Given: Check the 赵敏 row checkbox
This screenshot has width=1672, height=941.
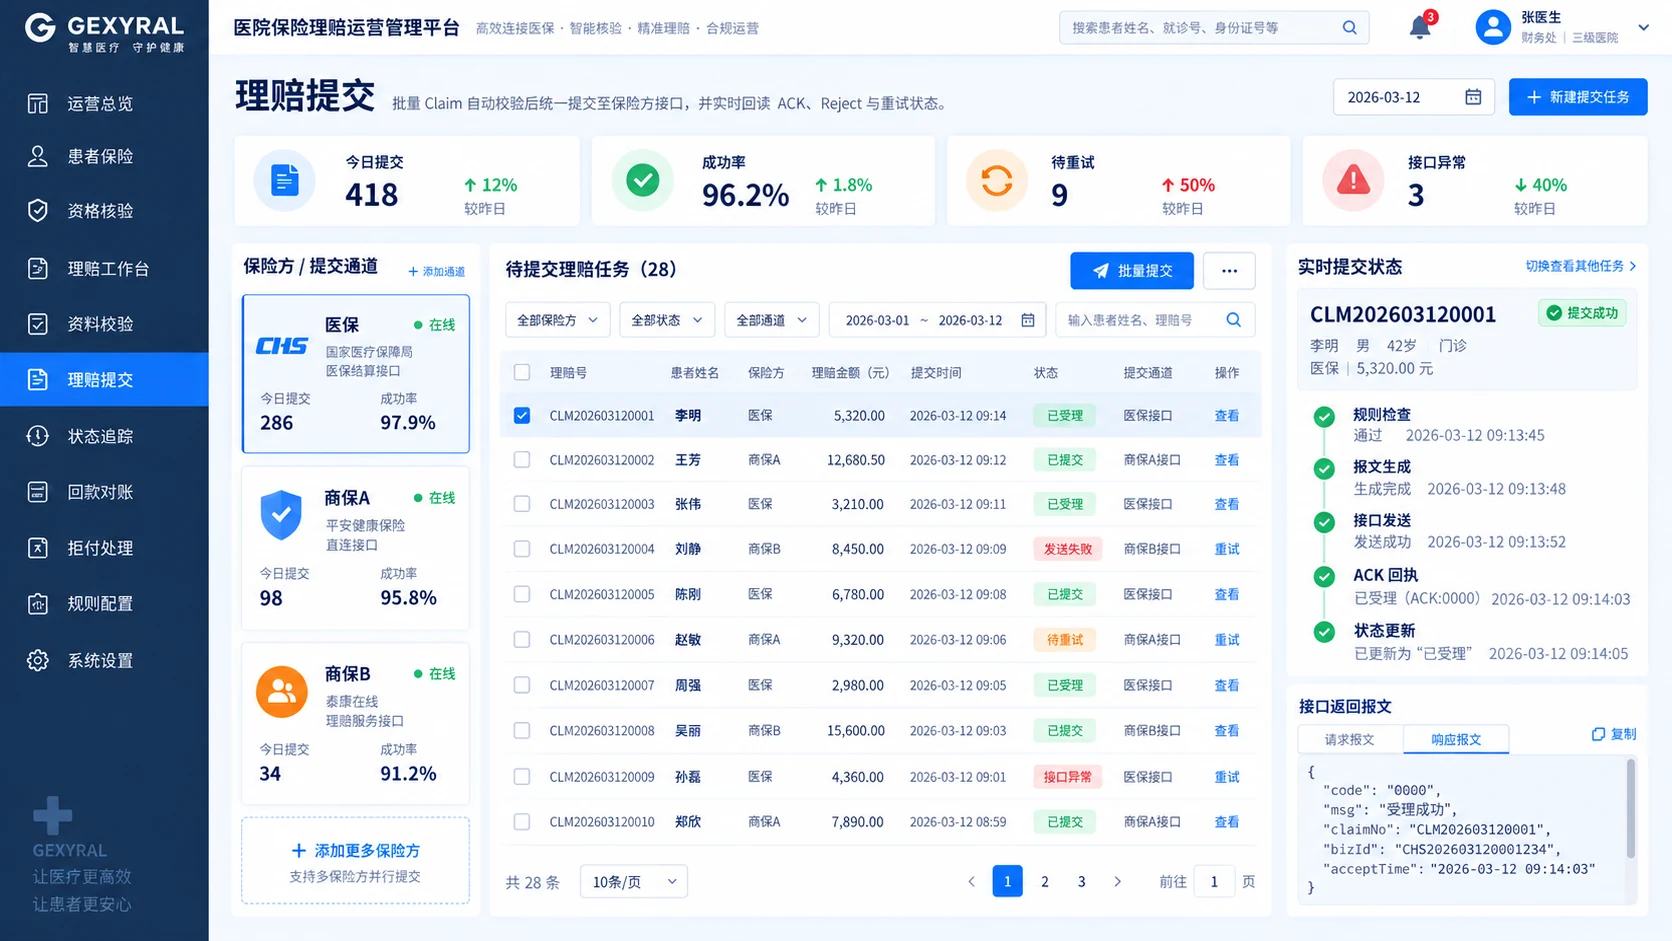Looking at the screenshot, I should tap(522, 639).
